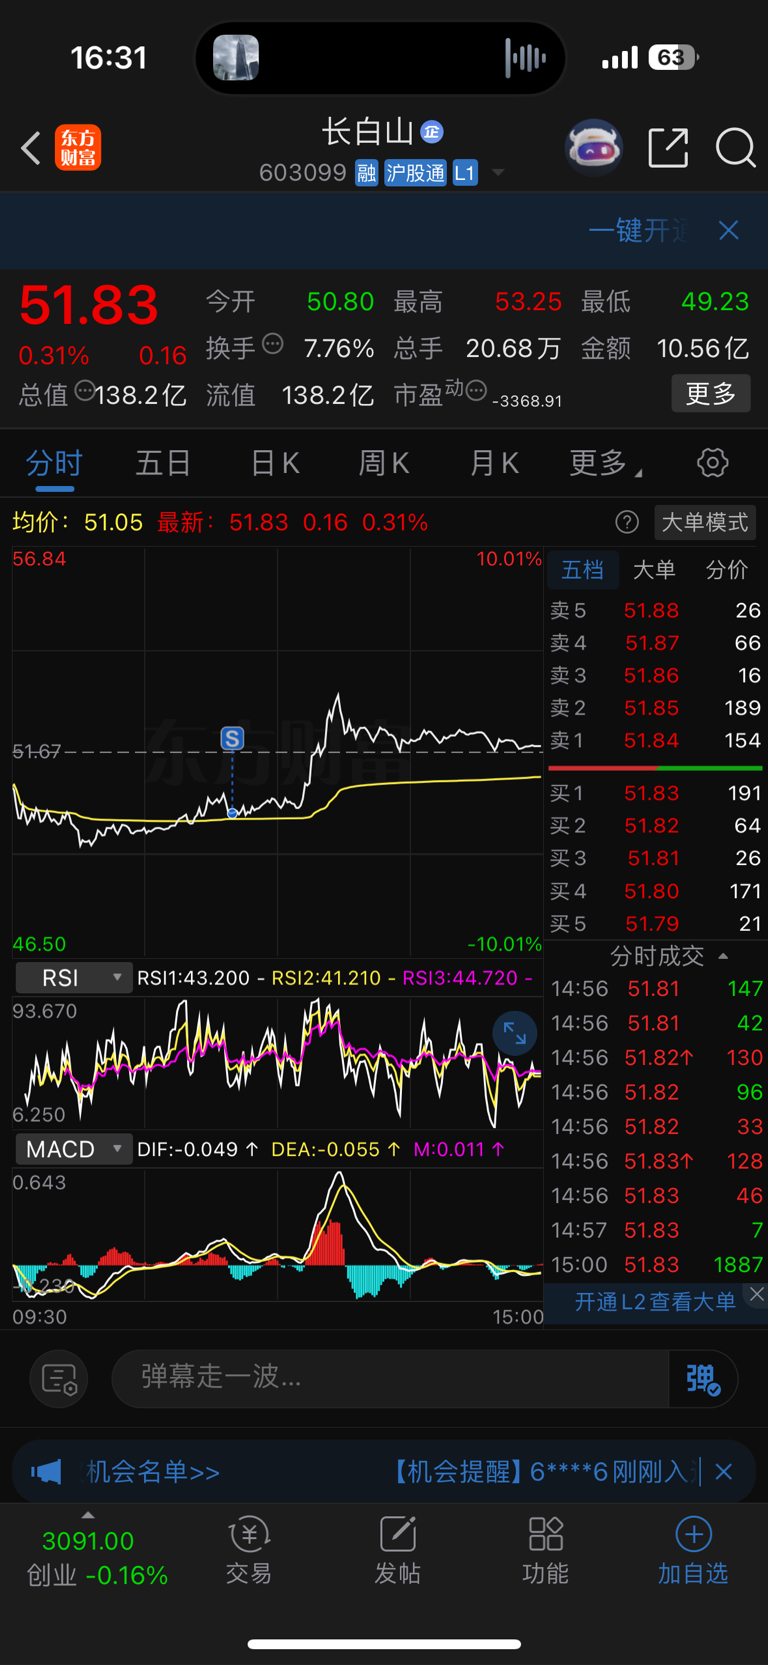Open the 发帖 post icon

click(397, 1550)
